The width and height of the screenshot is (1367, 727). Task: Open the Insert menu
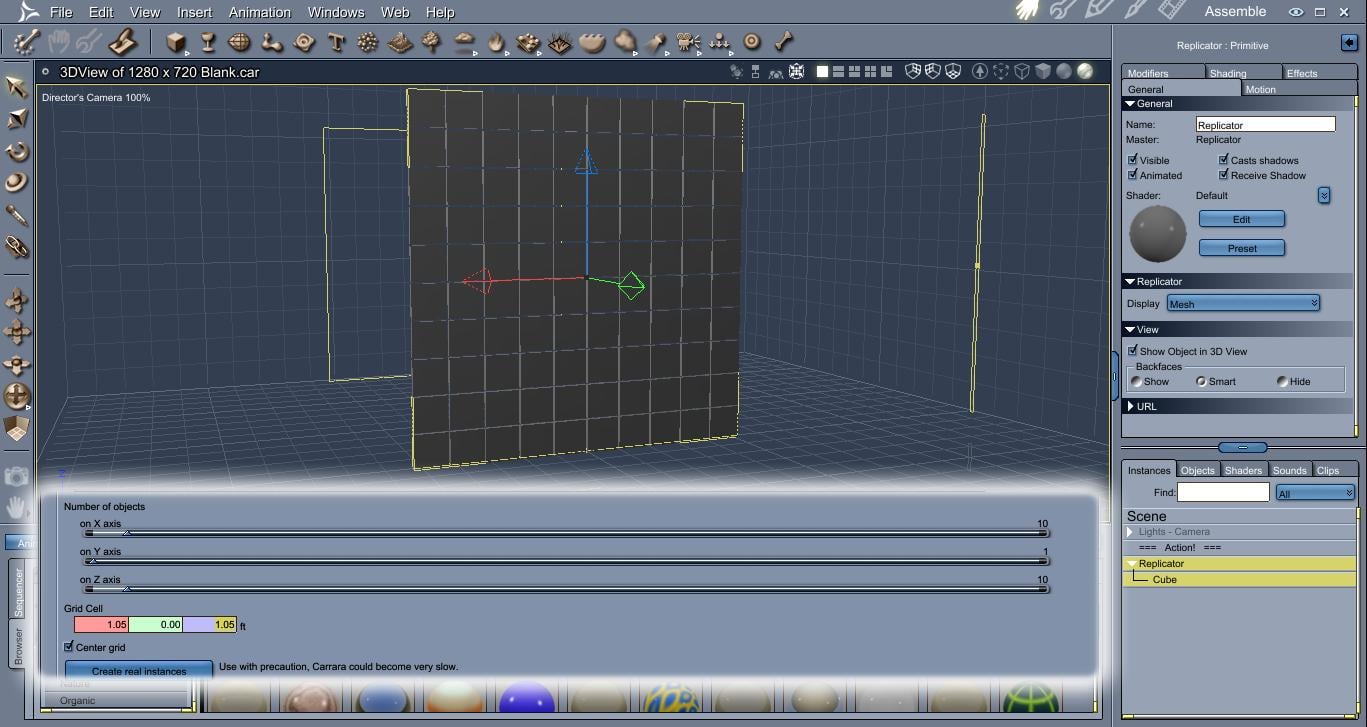(194, 12)
